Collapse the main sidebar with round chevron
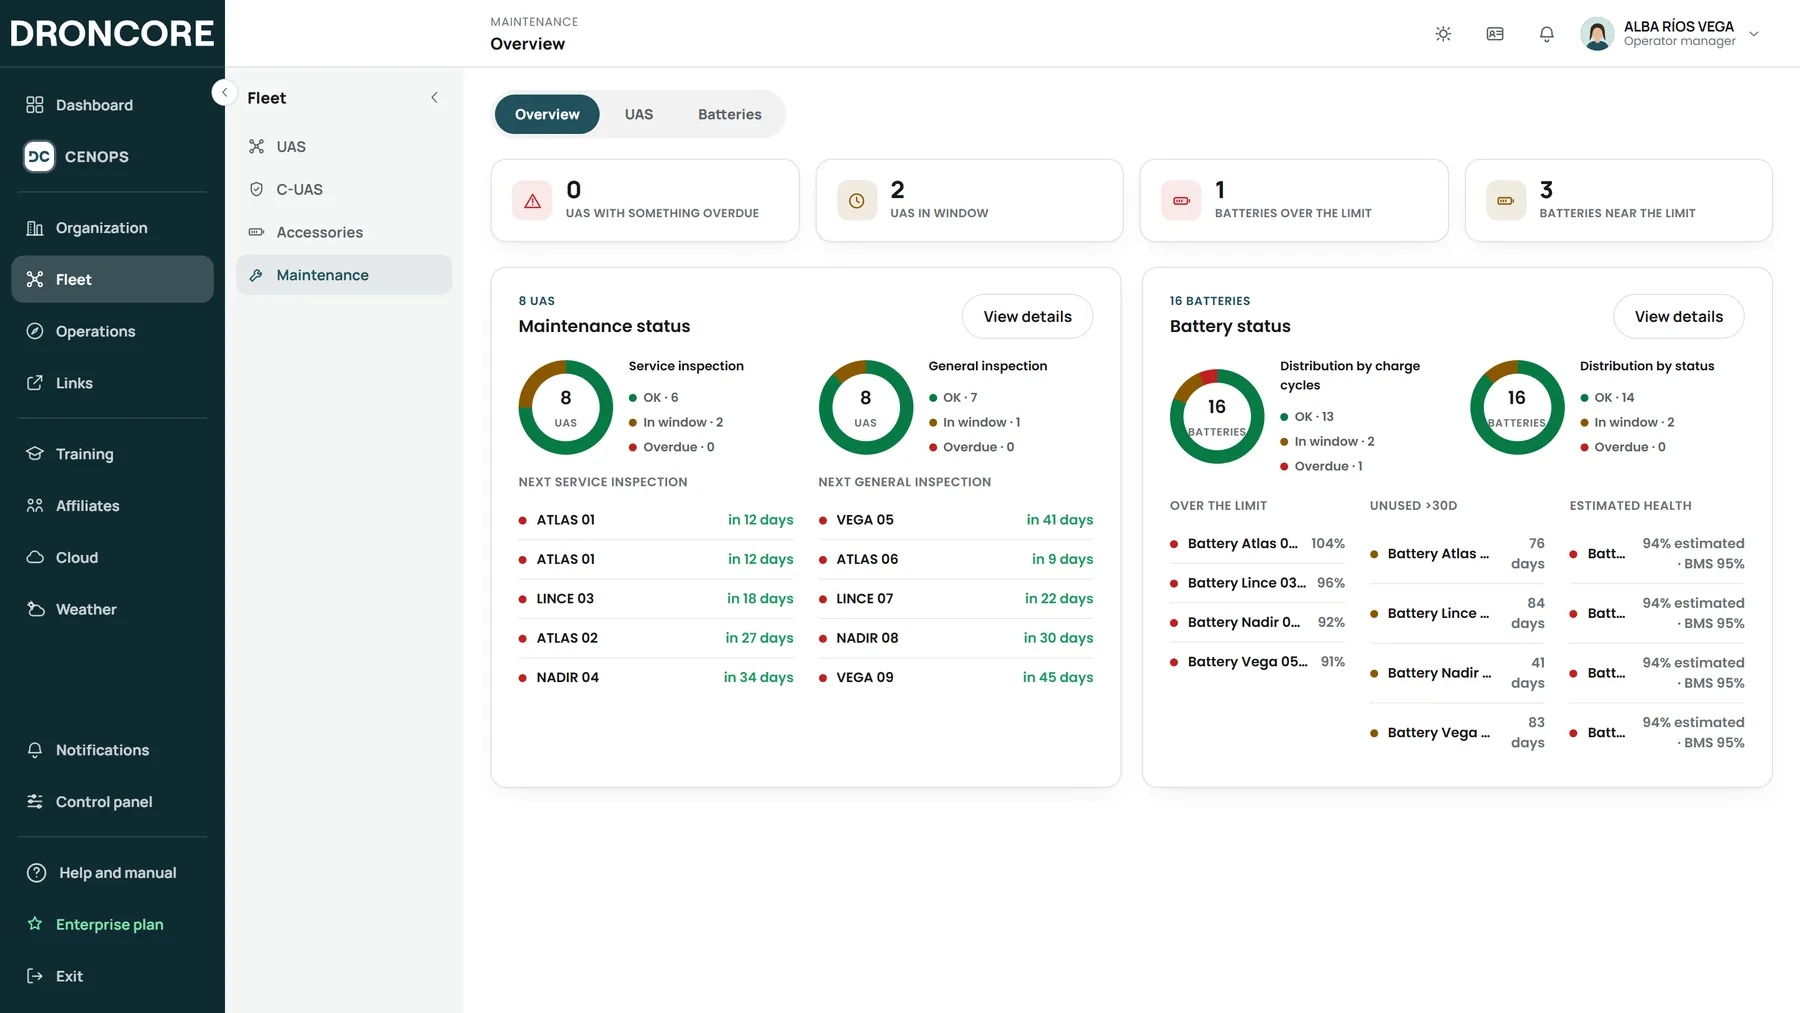Screen dimensions: 1800x1013 tap(224, 92)
